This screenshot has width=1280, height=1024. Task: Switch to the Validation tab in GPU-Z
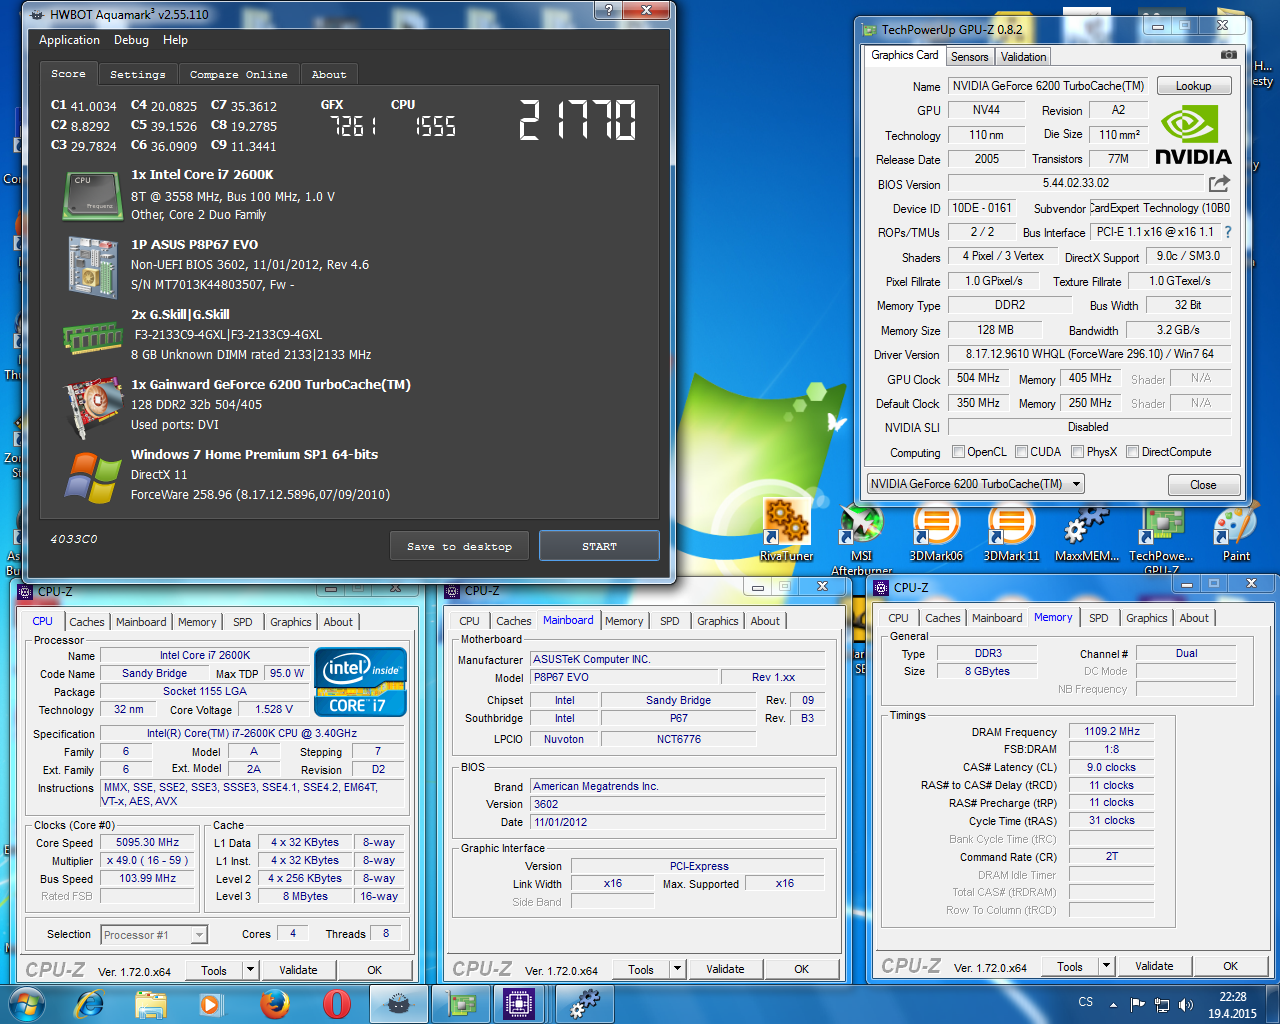[x=1023, y=57]
